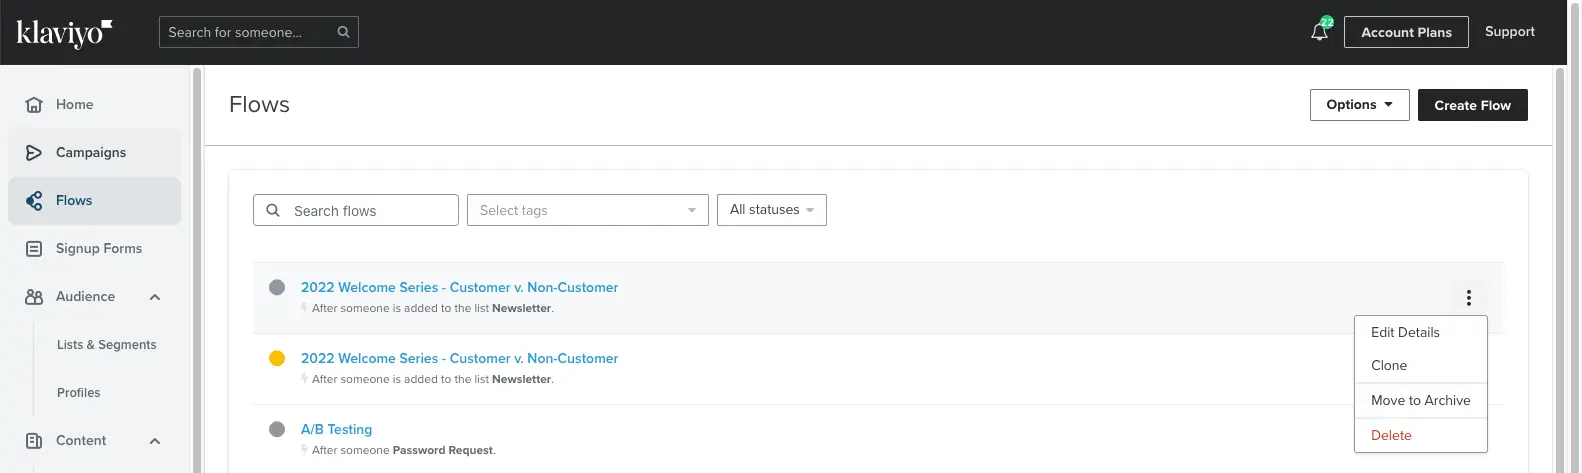Select Clone in the context menu
Screen dimensions: 1582x473
point(1389,365)
